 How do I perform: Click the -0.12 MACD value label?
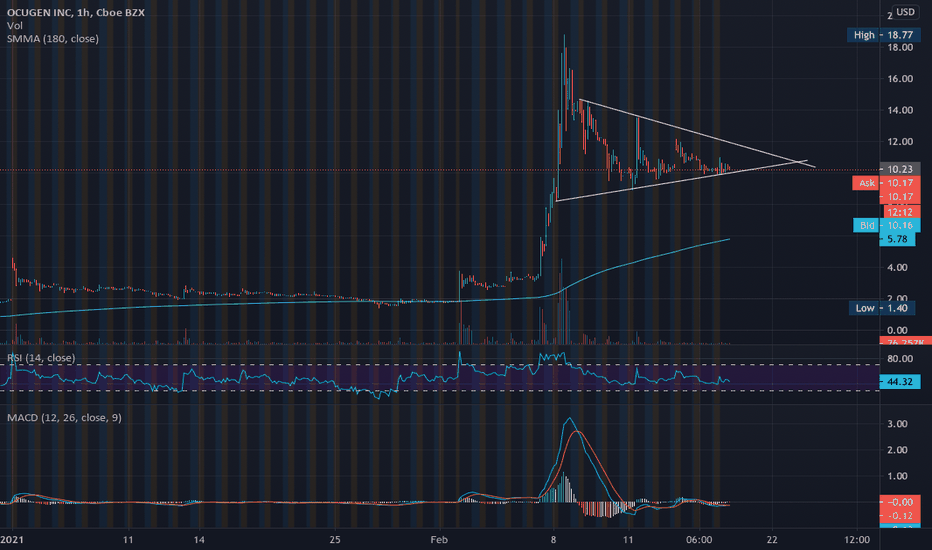(900, 516)
